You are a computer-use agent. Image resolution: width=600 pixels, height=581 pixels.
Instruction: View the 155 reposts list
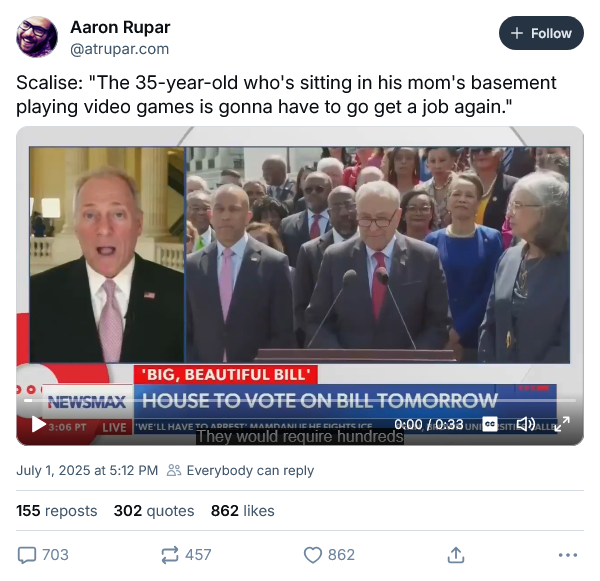(x=57, y=511)
